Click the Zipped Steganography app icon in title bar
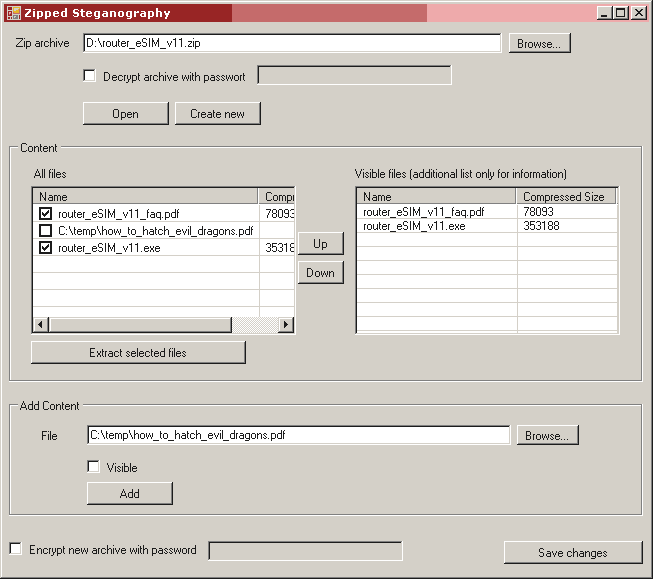The height and width of the screenshot is (579, 653). coord(14,13)
